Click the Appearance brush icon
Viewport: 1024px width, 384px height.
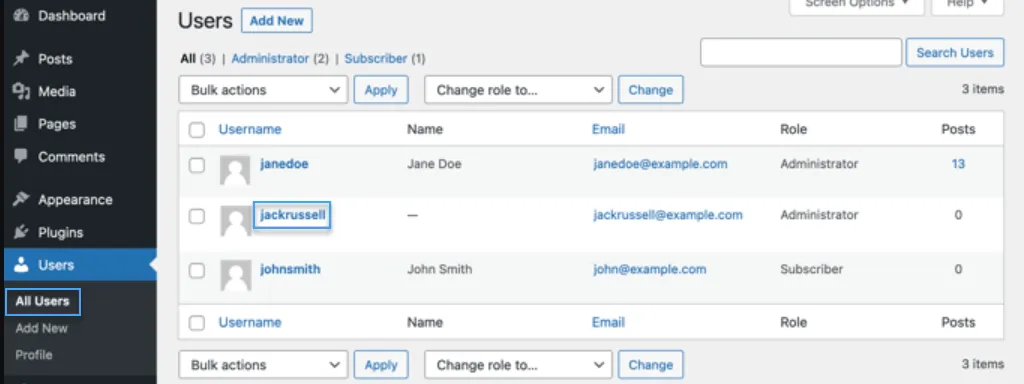point(22,200)
